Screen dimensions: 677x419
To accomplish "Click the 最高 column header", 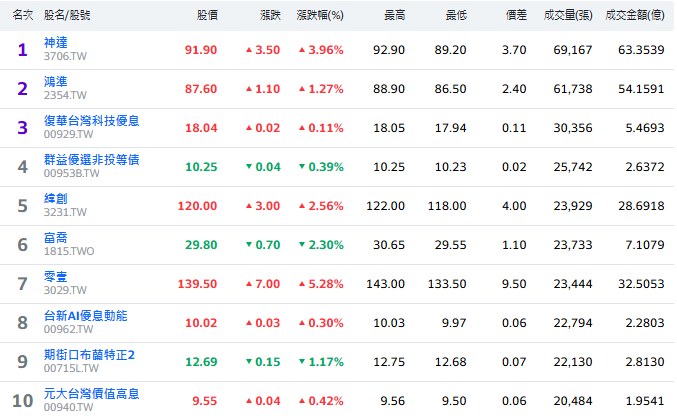I will pos(395,15).
